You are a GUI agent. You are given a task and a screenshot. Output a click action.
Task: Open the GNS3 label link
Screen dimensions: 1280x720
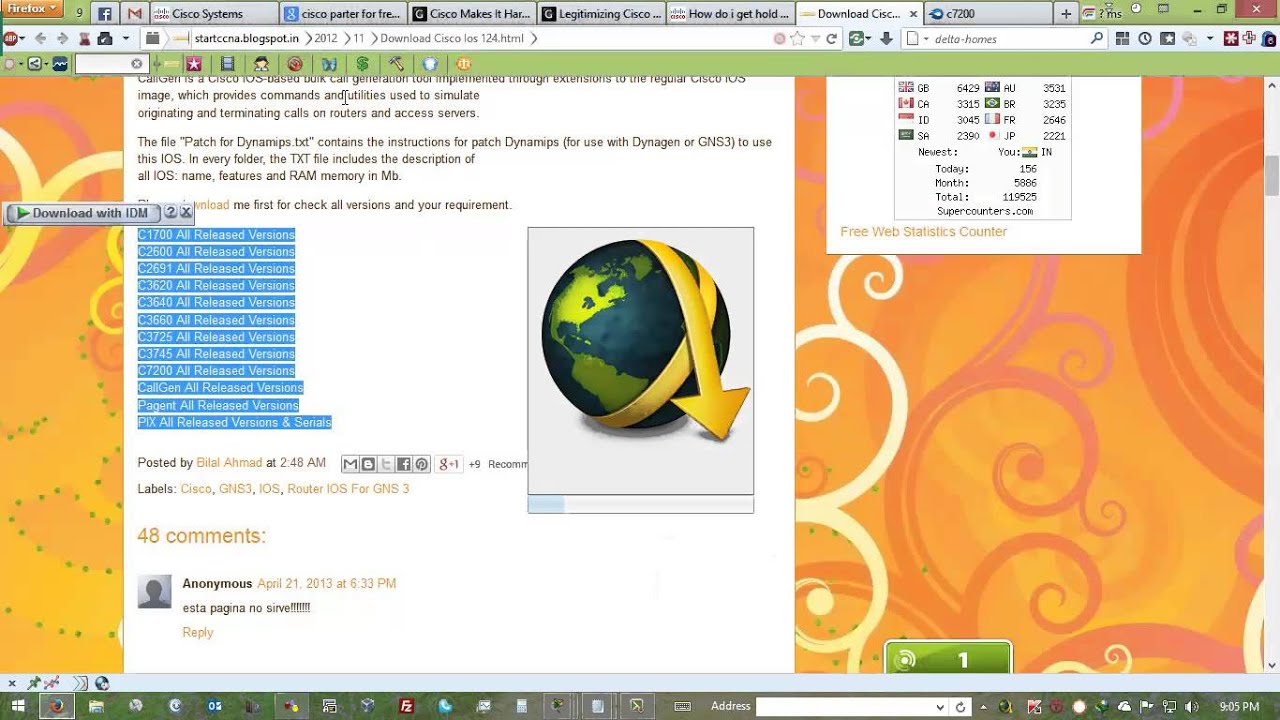[x=235, y=489]
